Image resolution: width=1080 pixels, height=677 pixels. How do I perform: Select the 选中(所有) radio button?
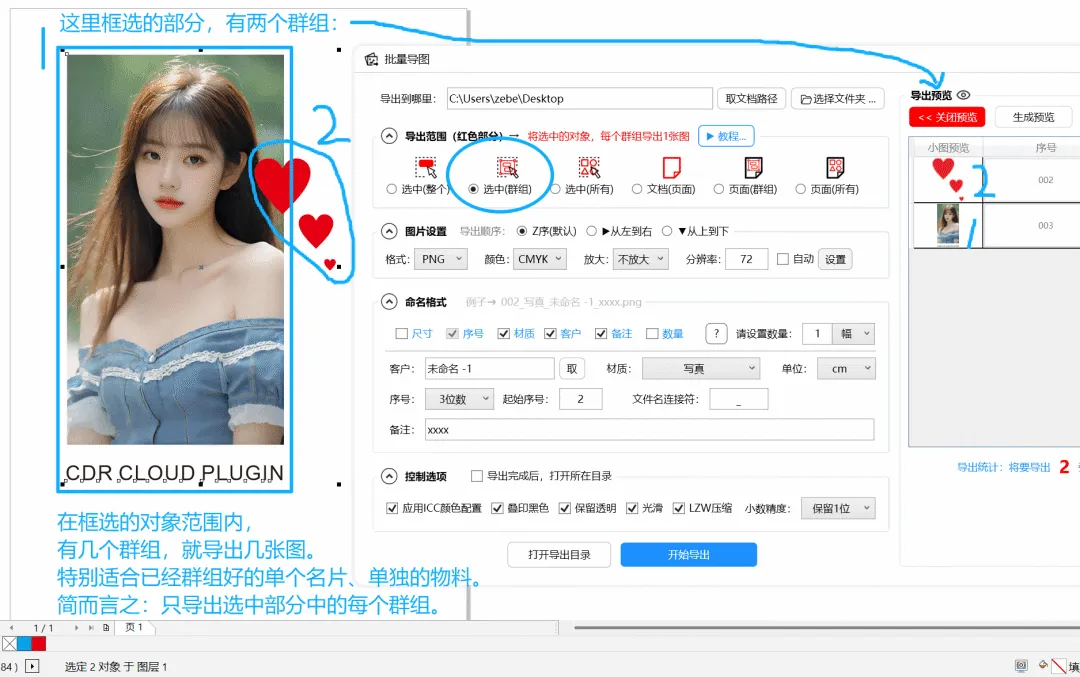tap(555, 189)
